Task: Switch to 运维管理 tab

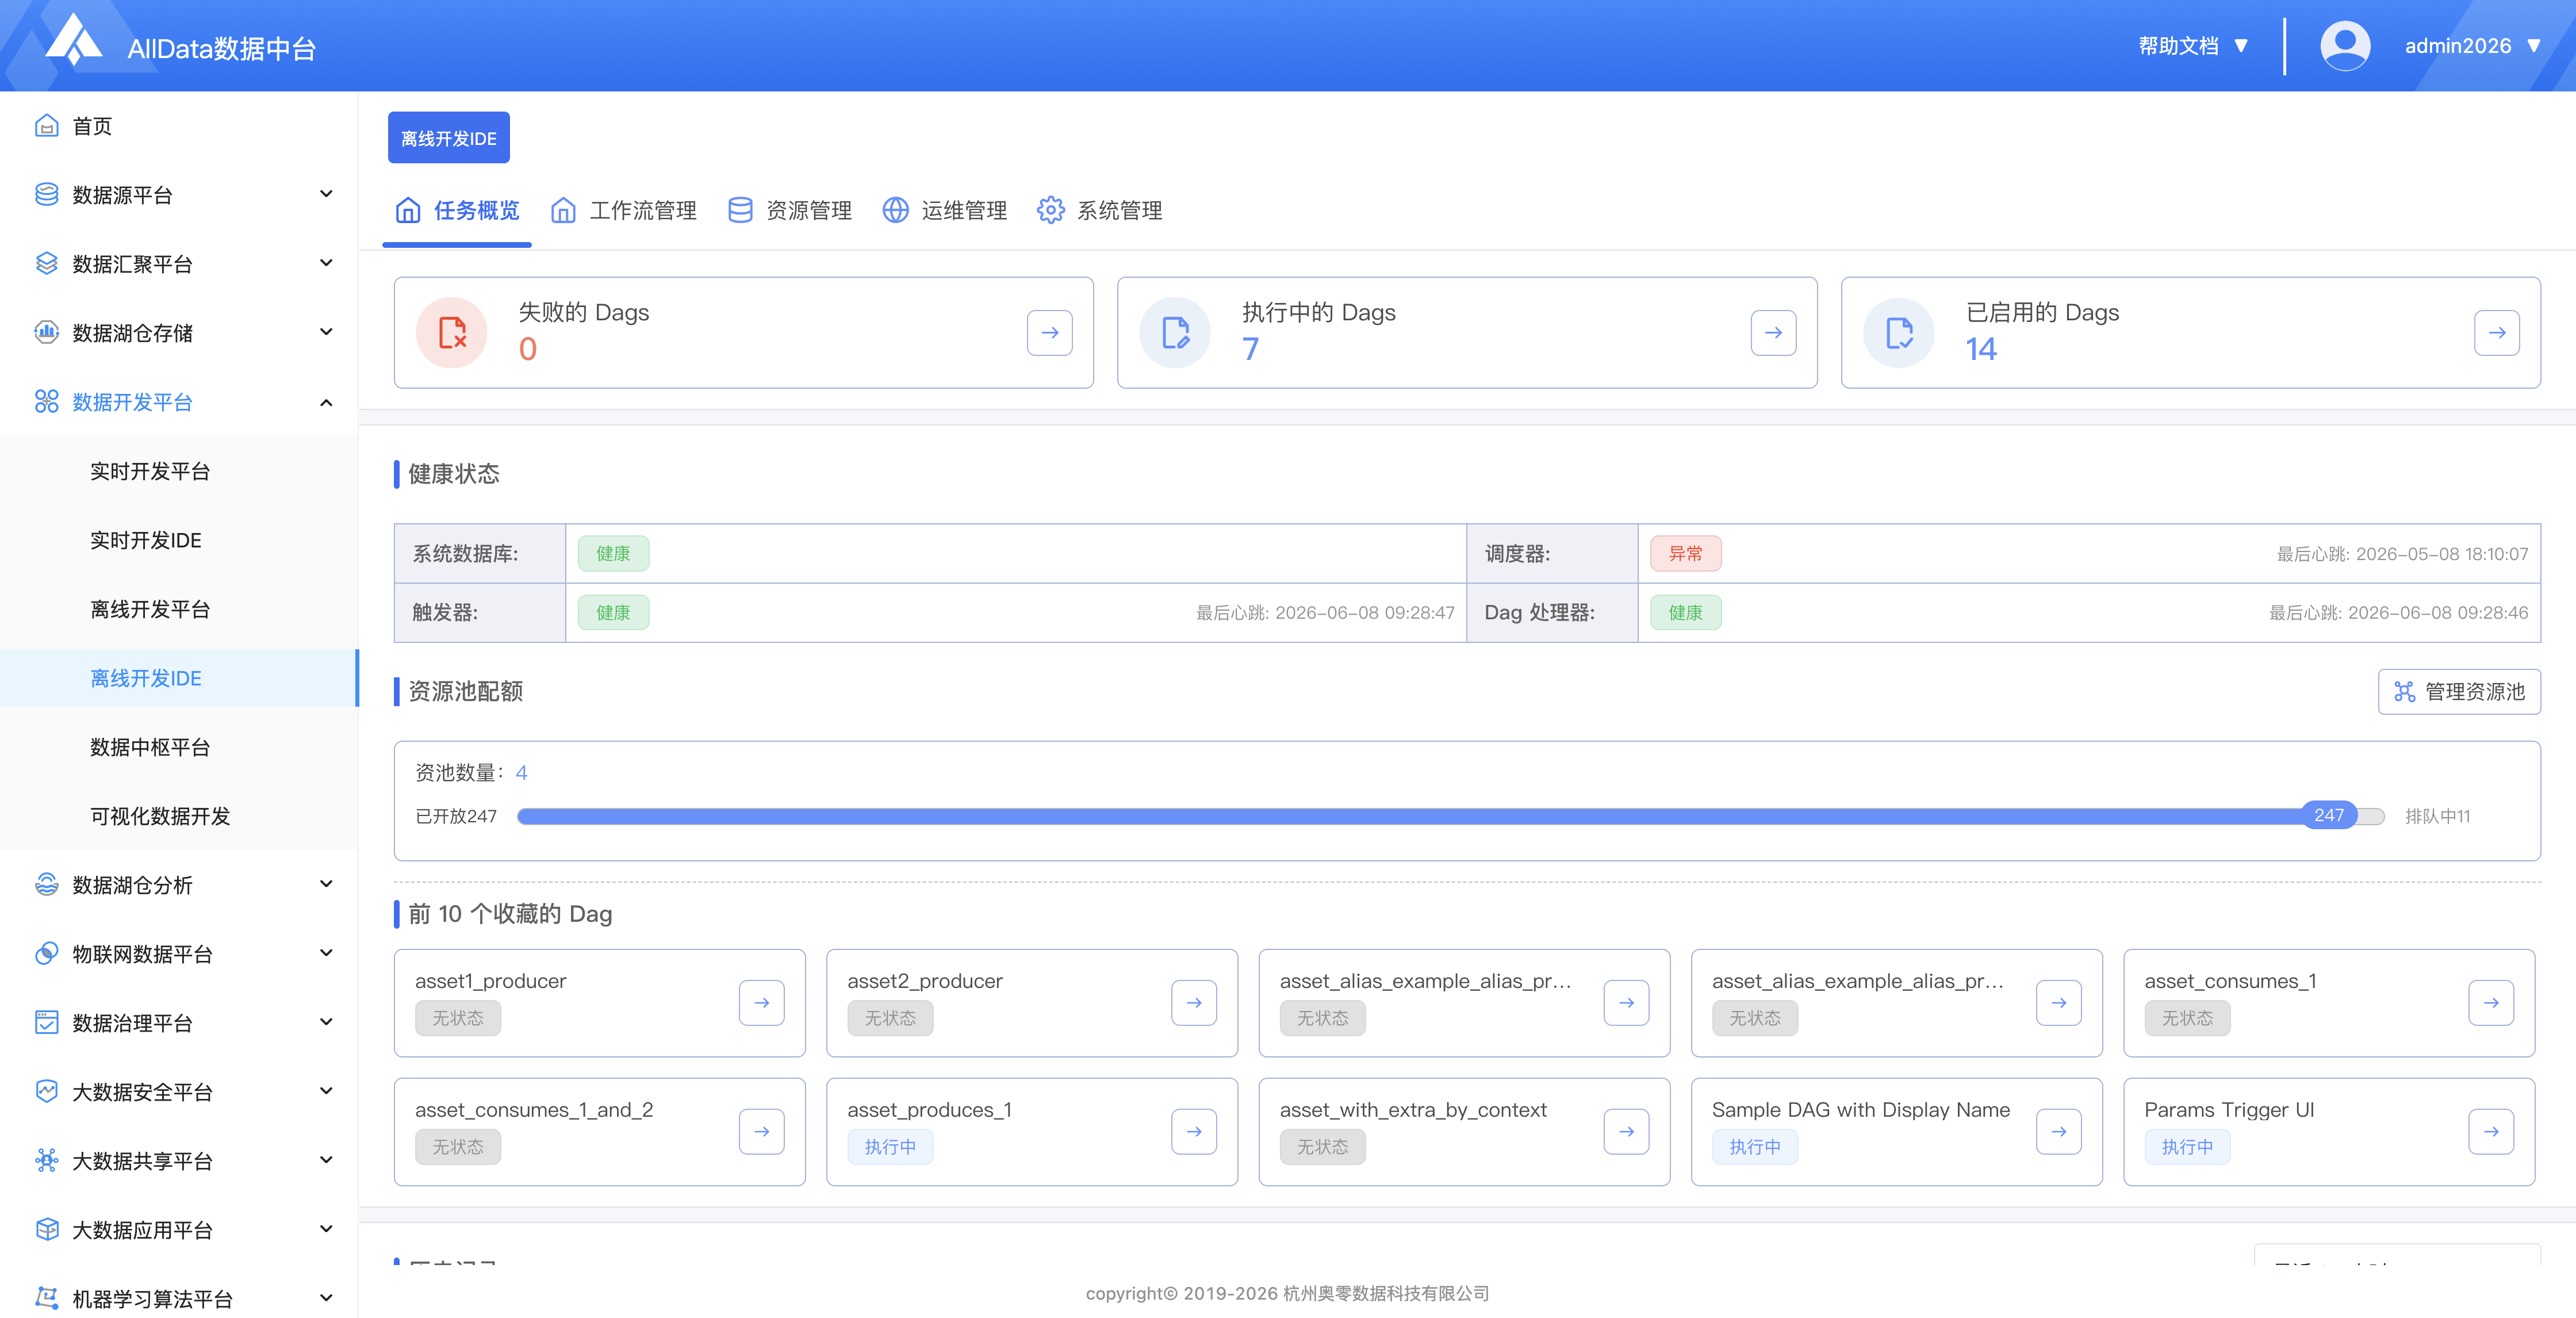Action: point(944,211)
